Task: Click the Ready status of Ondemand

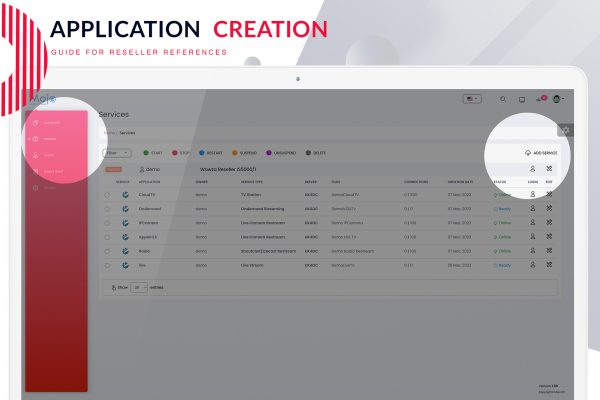Action: [502, 209]
